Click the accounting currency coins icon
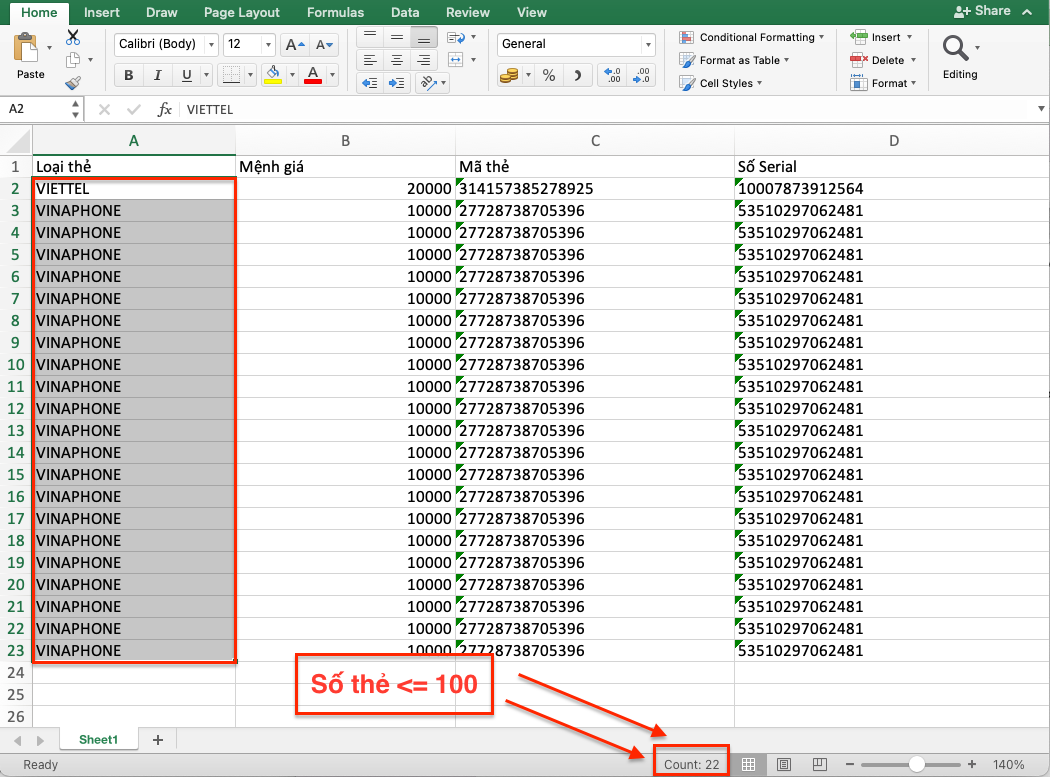The image size is (1050, 777). pos(509,75)
